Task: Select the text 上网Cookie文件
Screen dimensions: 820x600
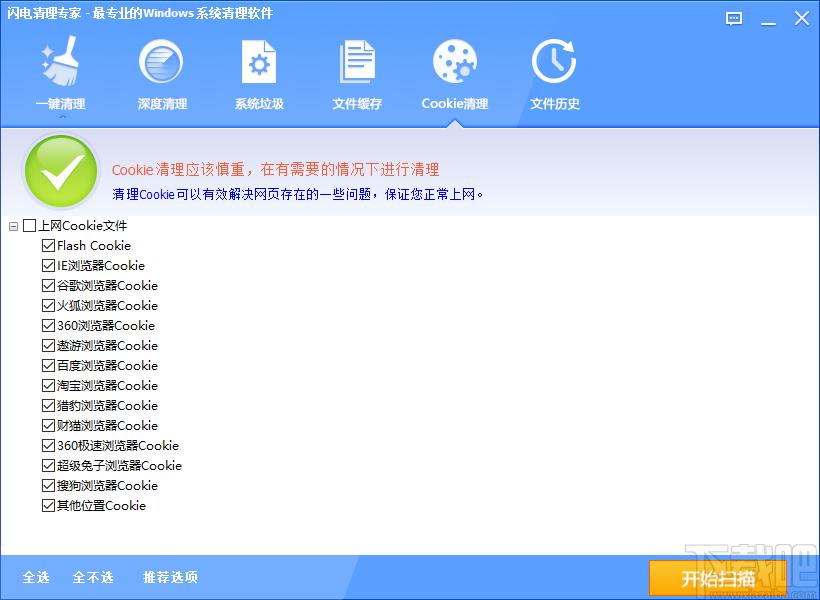Action: [83, 226]
